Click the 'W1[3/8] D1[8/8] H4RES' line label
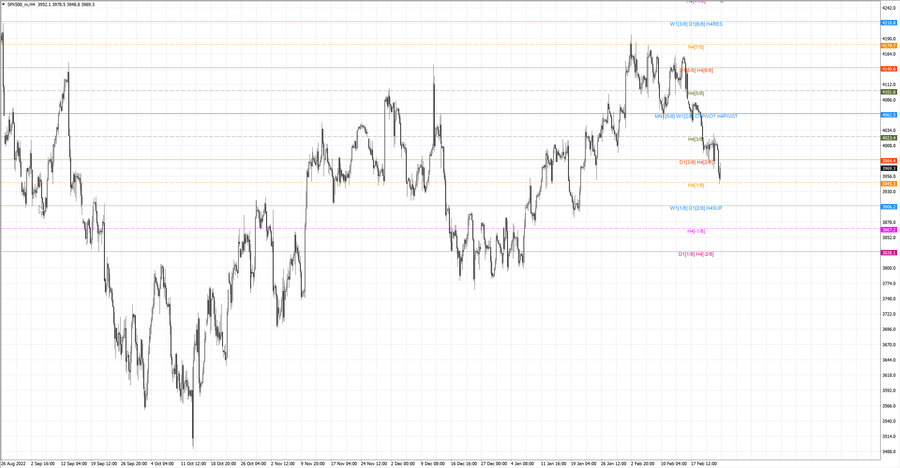 pyautogui.click(x=696, y=24)
